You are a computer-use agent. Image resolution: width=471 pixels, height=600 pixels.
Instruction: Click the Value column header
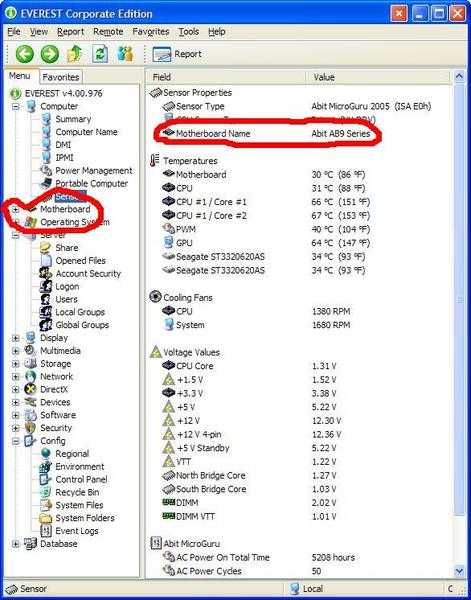click(x=378, y=77)
